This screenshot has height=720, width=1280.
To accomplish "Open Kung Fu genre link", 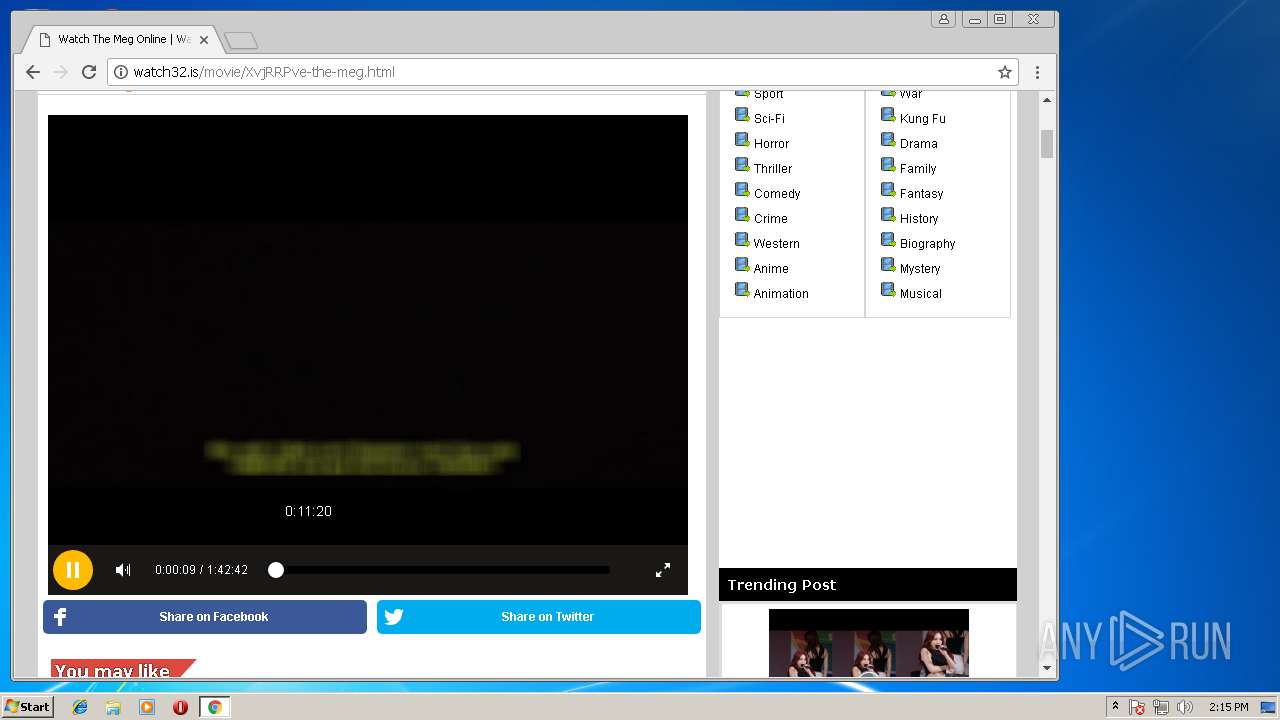I will point(922,118).
